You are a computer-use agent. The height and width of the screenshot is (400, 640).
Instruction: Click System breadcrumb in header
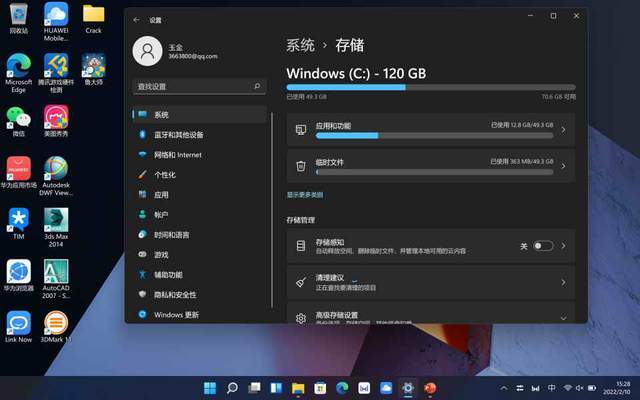[300, 45]
